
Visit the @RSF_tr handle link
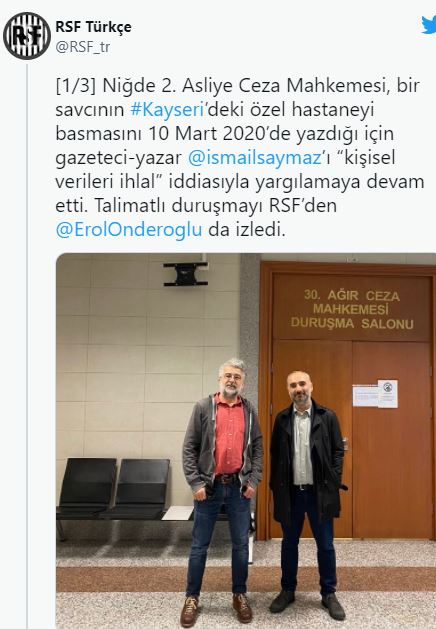82,47
